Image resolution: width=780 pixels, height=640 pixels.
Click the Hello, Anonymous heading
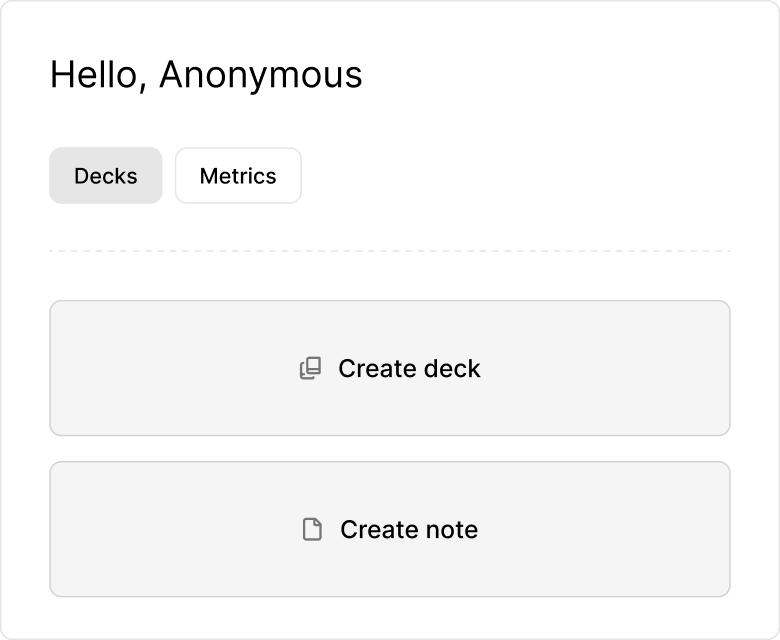206,75
